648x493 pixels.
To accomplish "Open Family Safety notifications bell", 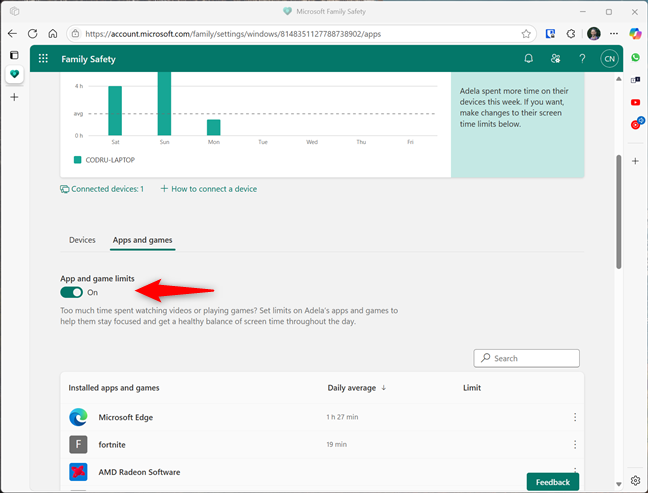I will pyautogui.click(x=528, y=59).
